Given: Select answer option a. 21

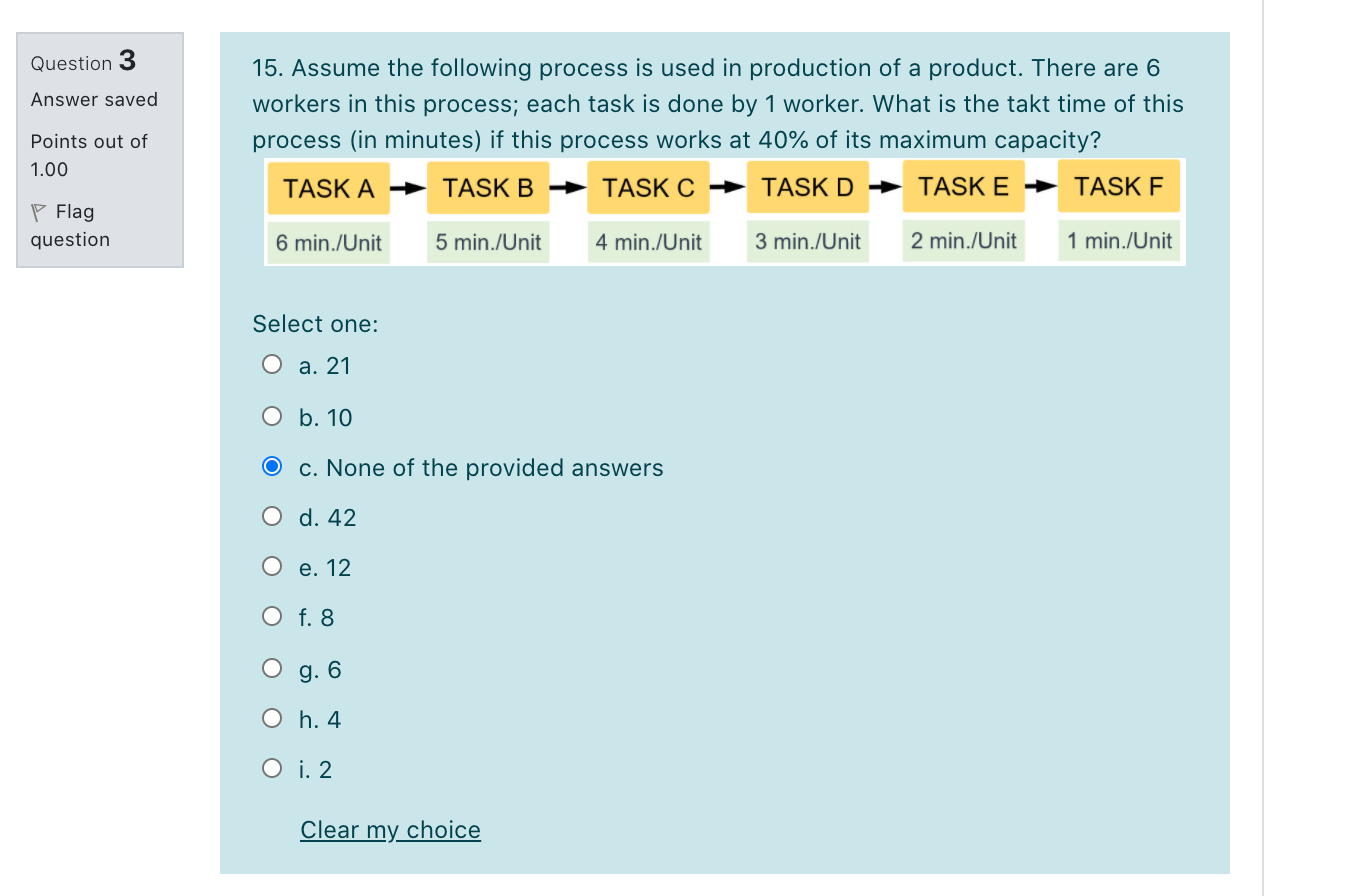Looking at the screenshot, I should tap(272, 365).
